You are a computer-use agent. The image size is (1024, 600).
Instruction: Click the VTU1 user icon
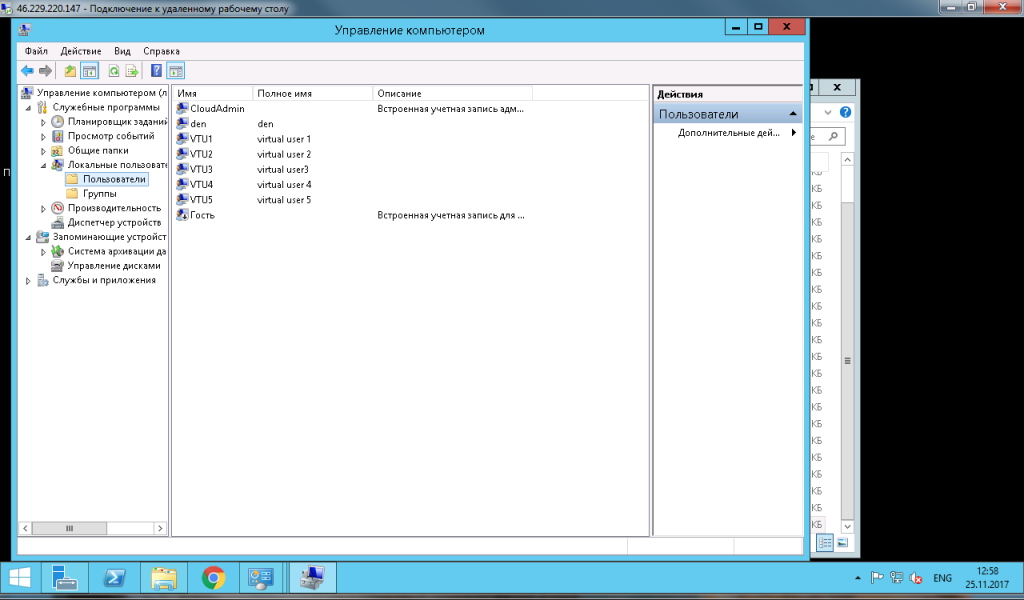point(182,138)
